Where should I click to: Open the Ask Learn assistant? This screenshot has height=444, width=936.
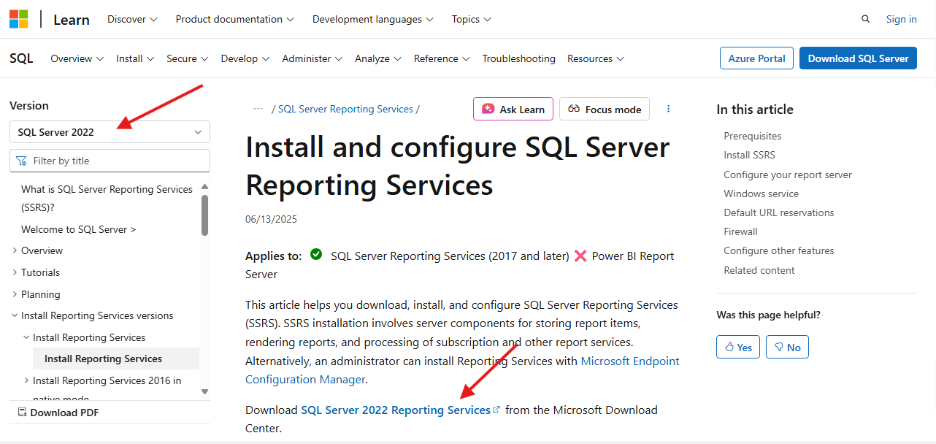(x=513, y=109)
